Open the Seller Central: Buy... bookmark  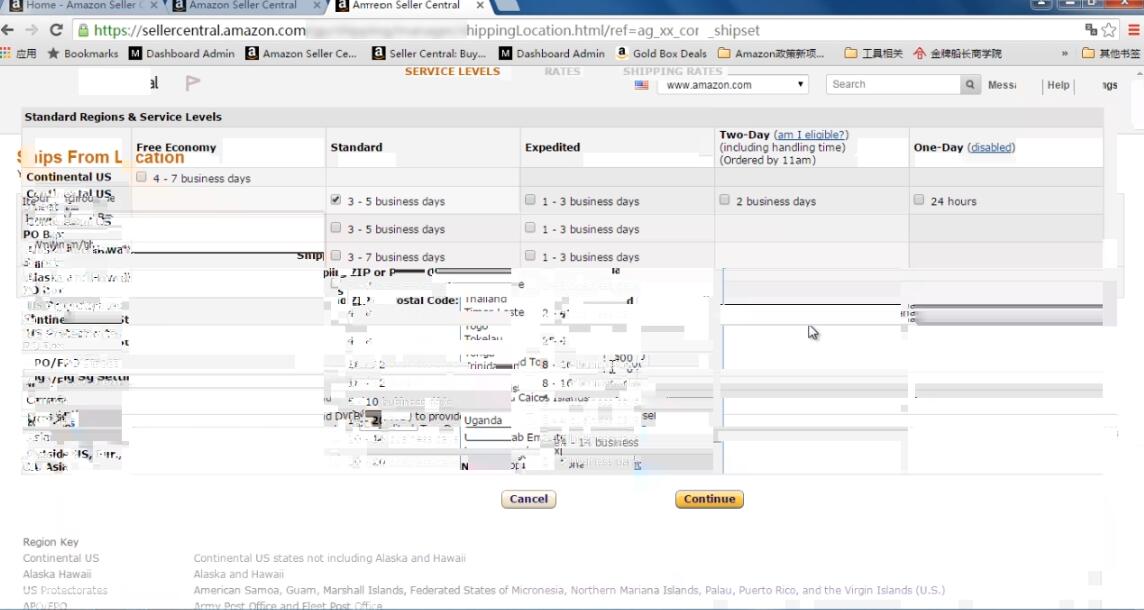pos(429,53)
